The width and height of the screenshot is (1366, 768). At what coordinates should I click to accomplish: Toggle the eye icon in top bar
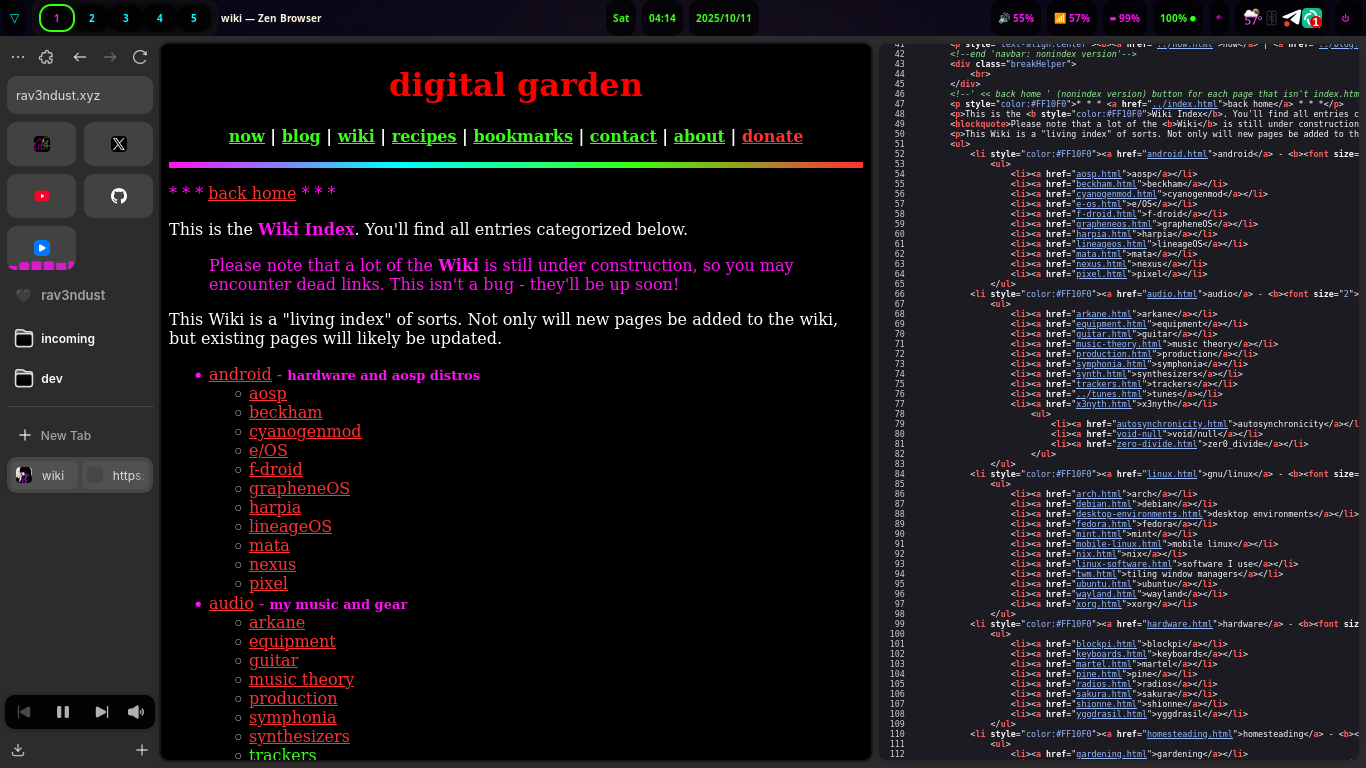click(x=1218, y=18)
